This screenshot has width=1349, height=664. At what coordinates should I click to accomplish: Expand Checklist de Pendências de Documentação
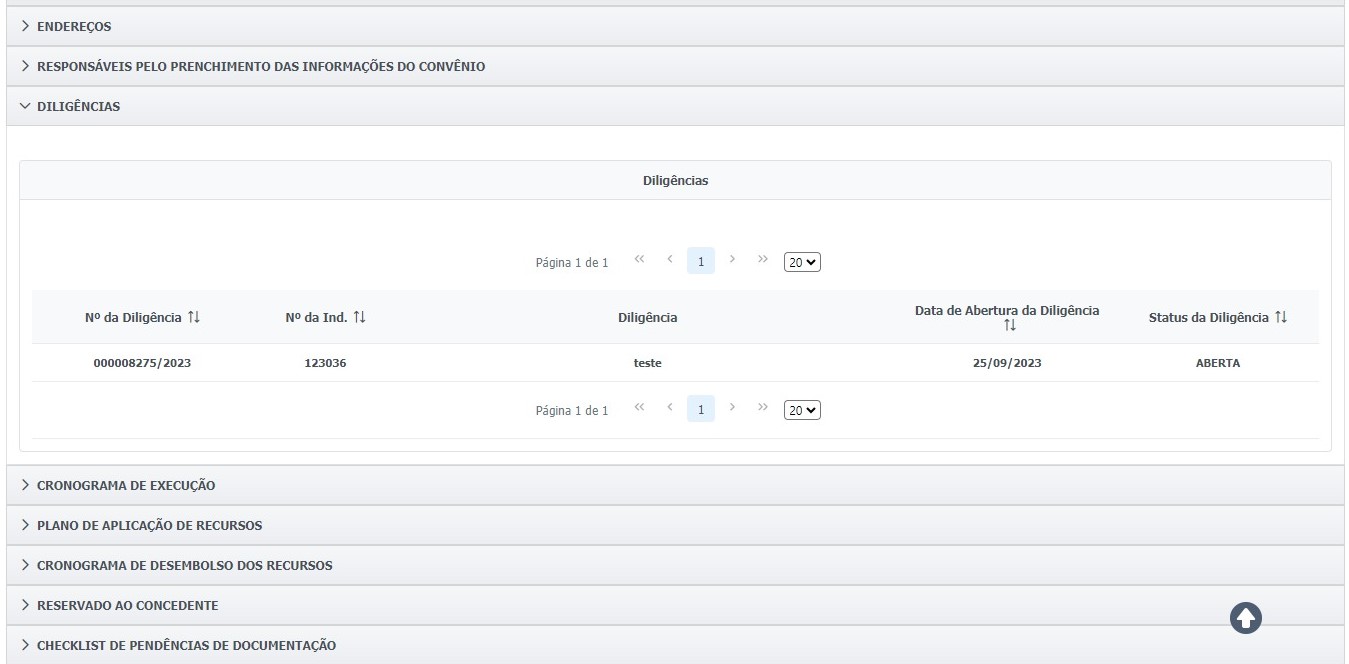(x=186, y=645)
